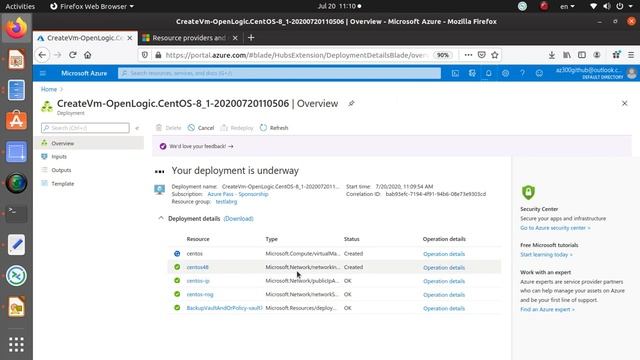Sort by the Resource column header
Viewport: 640px width, 360px height.
coord(198,239)
